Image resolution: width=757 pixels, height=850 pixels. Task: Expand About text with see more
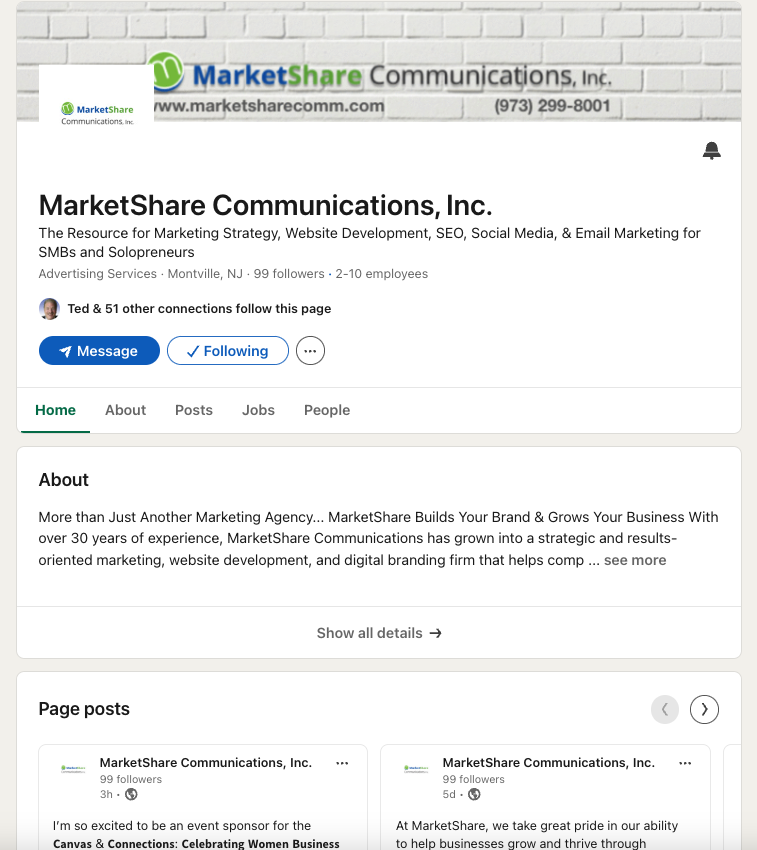pos(635,560)
